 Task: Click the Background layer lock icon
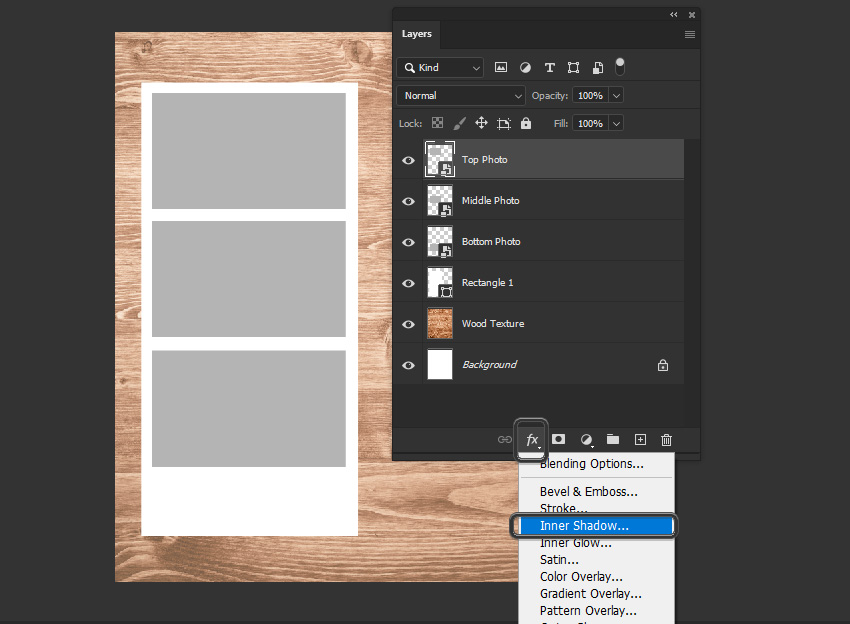662,365
